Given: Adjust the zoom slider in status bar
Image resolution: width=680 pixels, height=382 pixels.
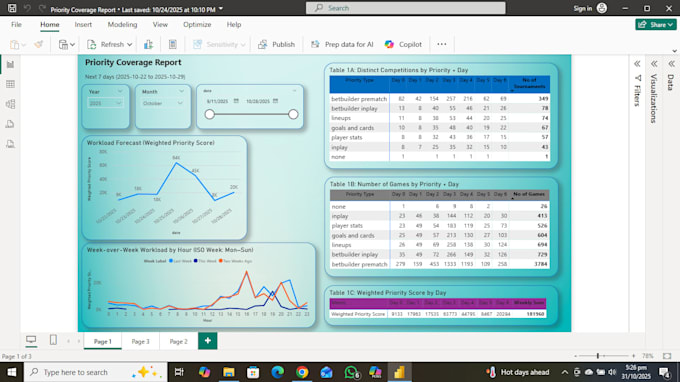Looking at the screenshot, I should (x=598, y=356).
